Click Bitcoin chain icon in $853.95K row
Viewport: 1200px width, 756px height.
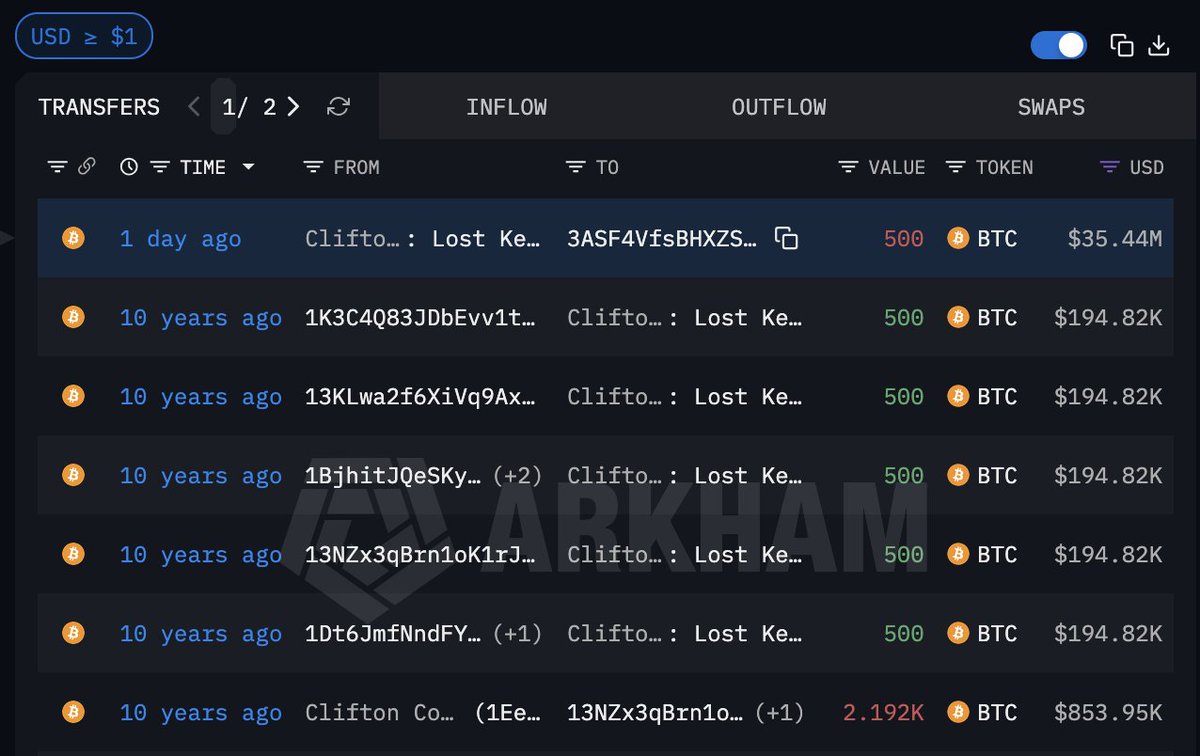click(x=73, y=712)
